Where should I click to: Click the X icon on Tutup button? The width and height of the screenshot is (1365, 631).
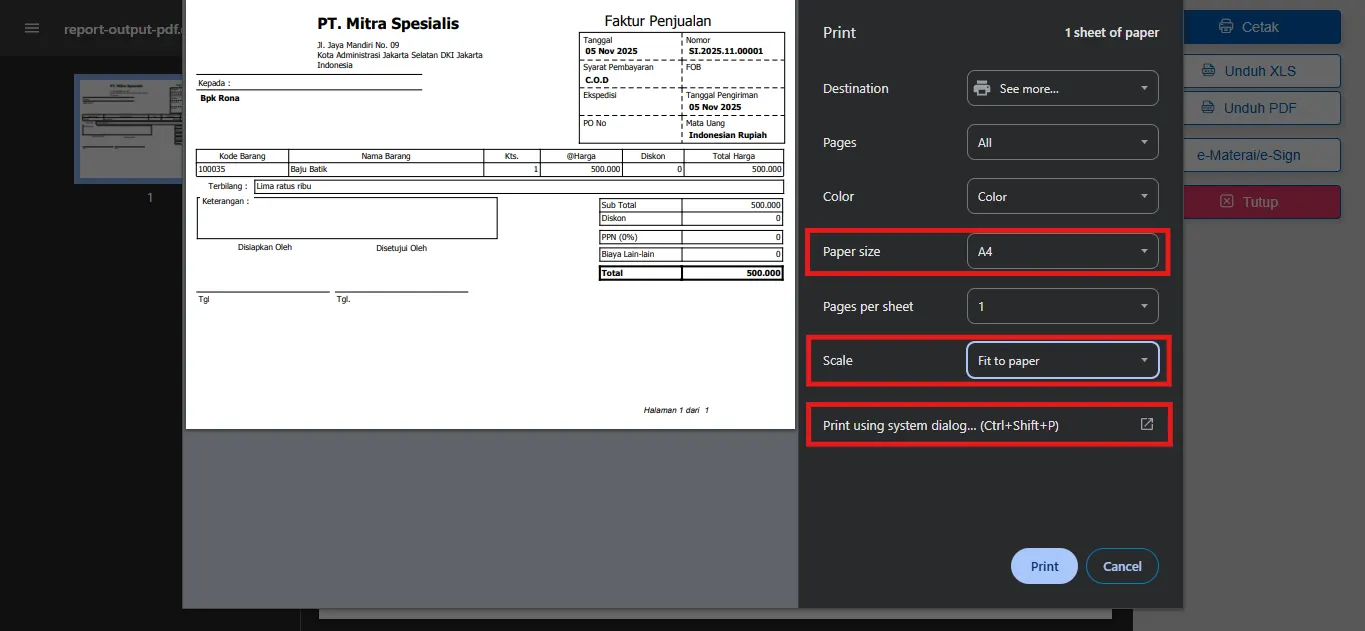[1226, 202]
